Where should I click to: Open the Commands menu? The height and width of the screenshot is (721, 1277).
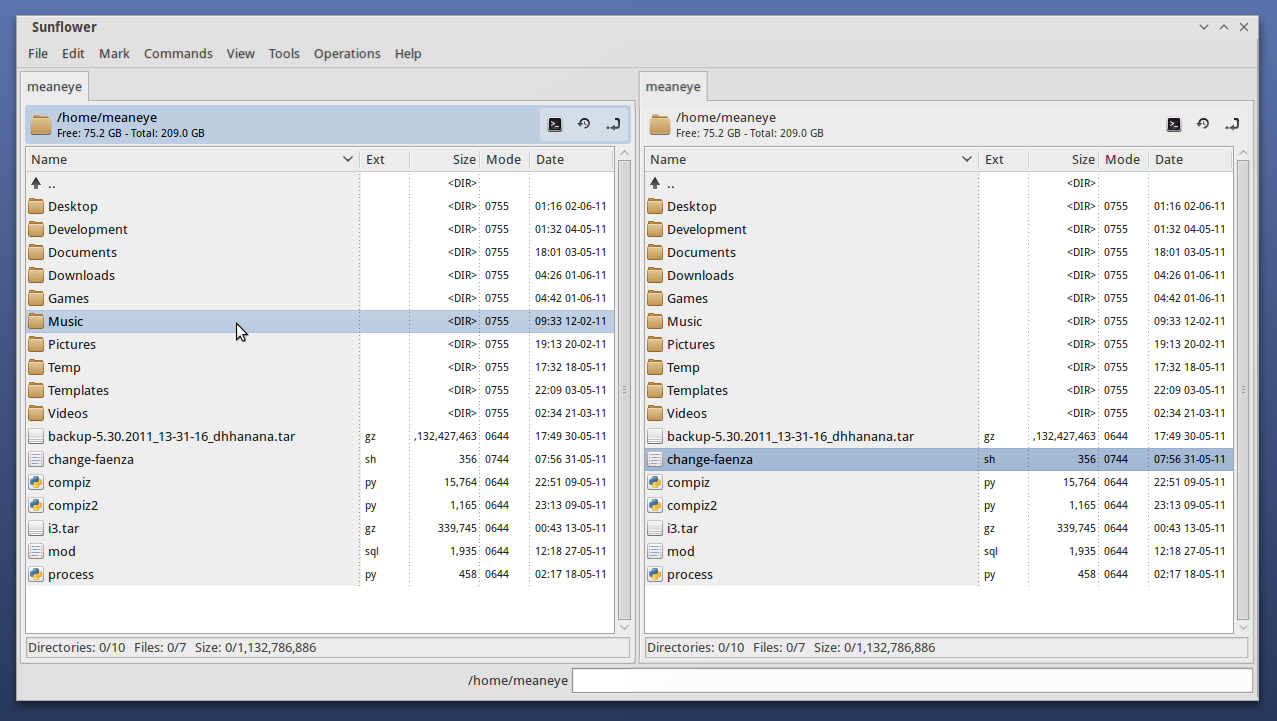tap(178, 54)
